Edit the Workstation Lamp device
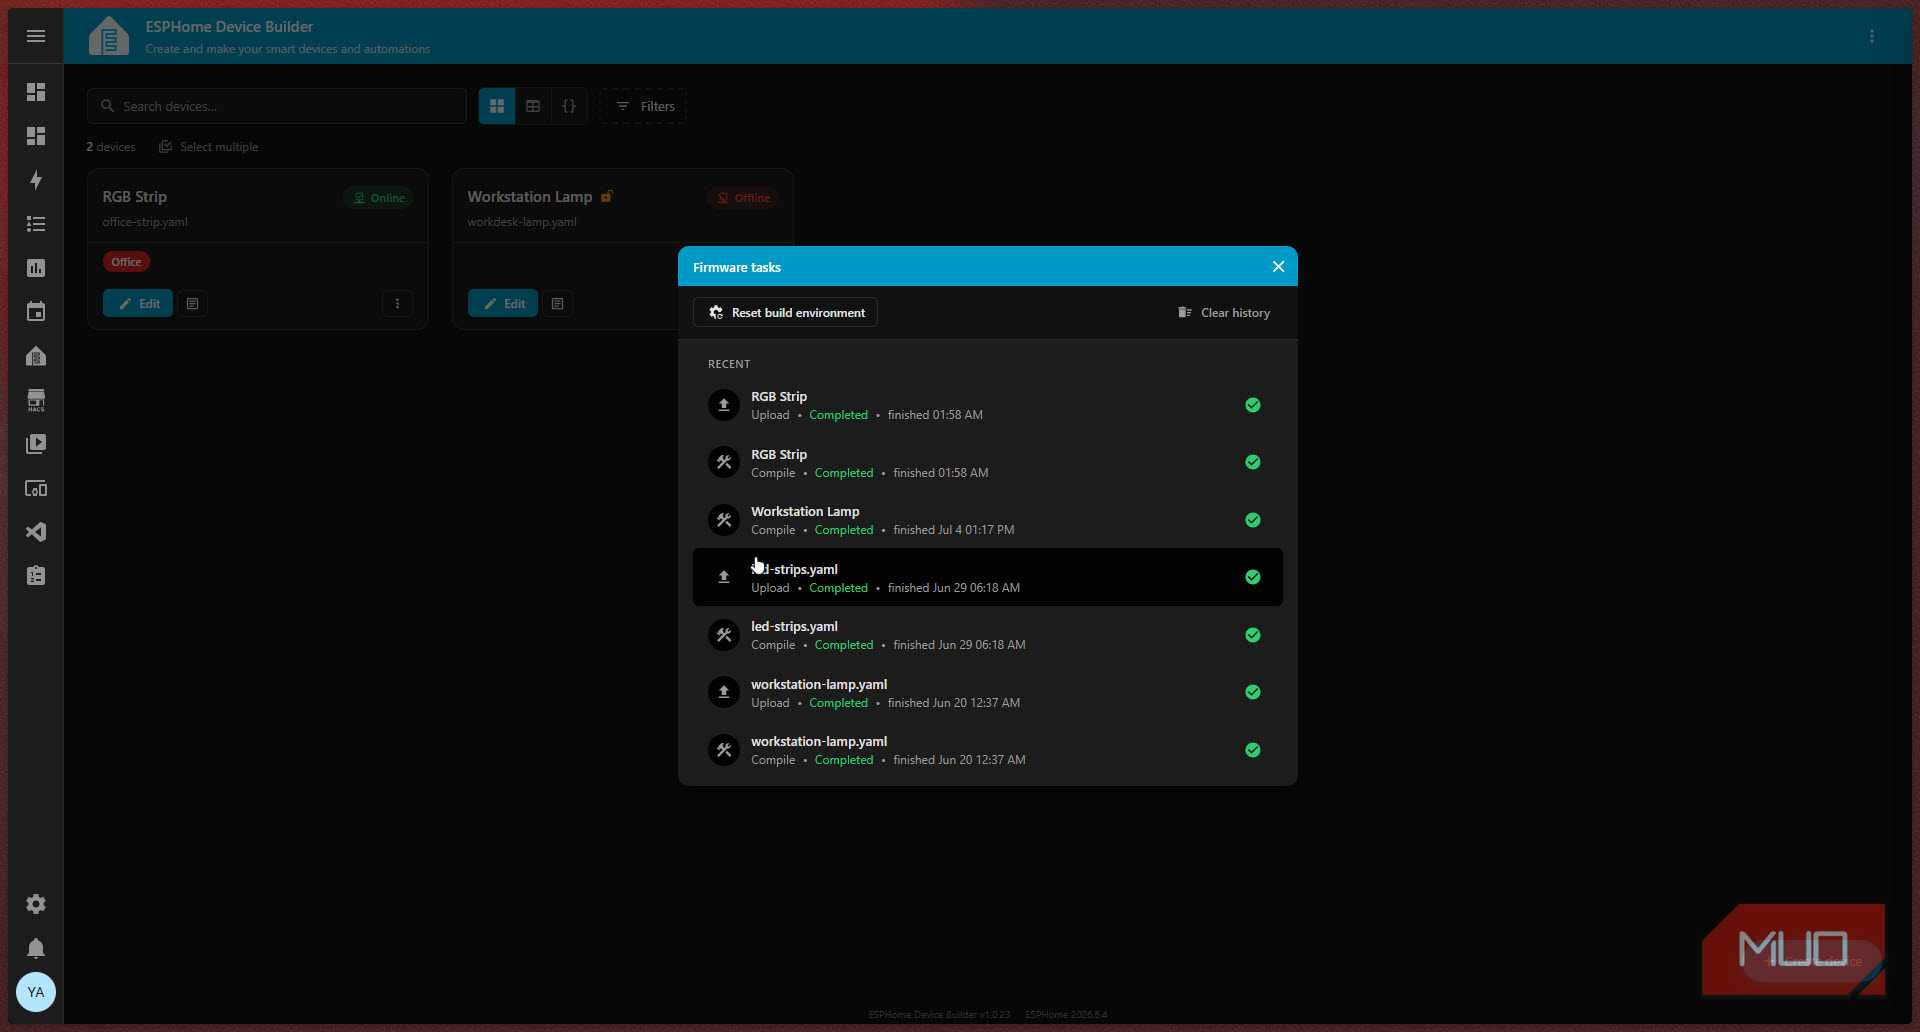This screenshot has width=1920, height=1032. coord(503,304)
